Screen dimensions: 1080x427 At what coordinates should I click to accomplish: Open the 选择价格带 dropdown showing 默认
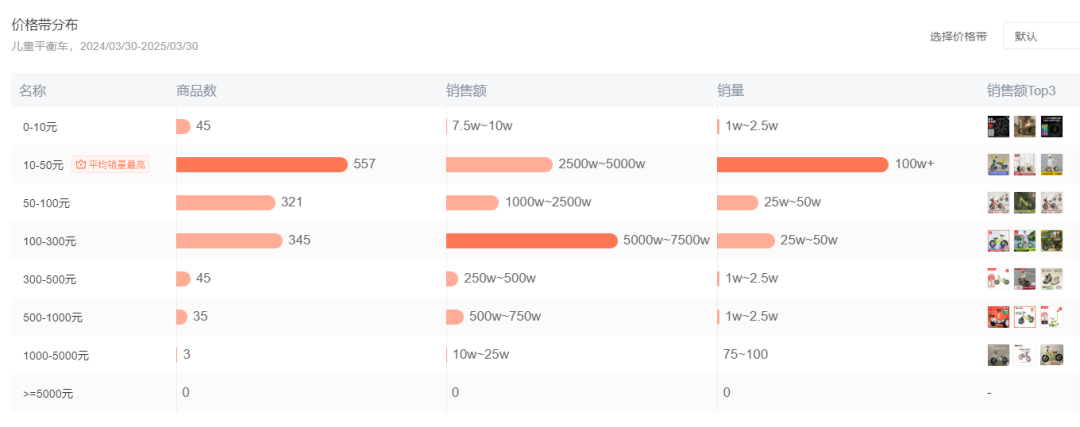(1040, 37)
